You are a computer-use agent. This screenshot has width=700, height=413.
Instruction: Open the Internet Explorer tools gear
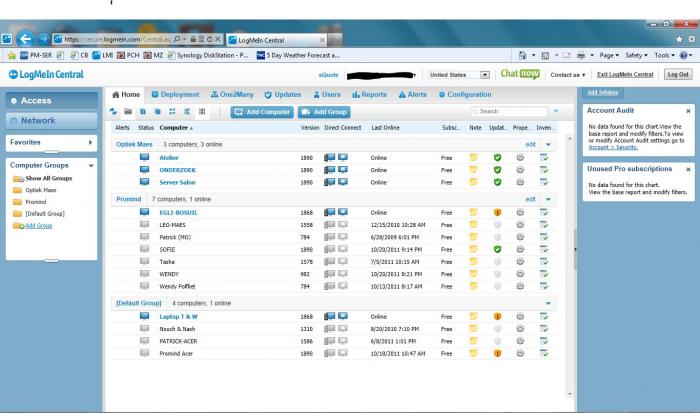pos(692,39)
